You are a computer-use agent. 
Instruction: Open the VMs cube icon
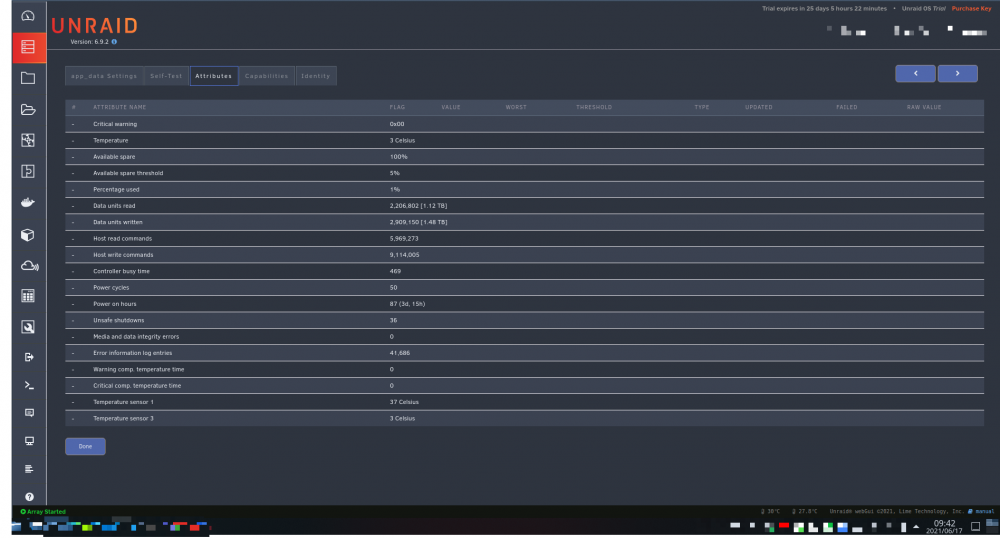28,235
